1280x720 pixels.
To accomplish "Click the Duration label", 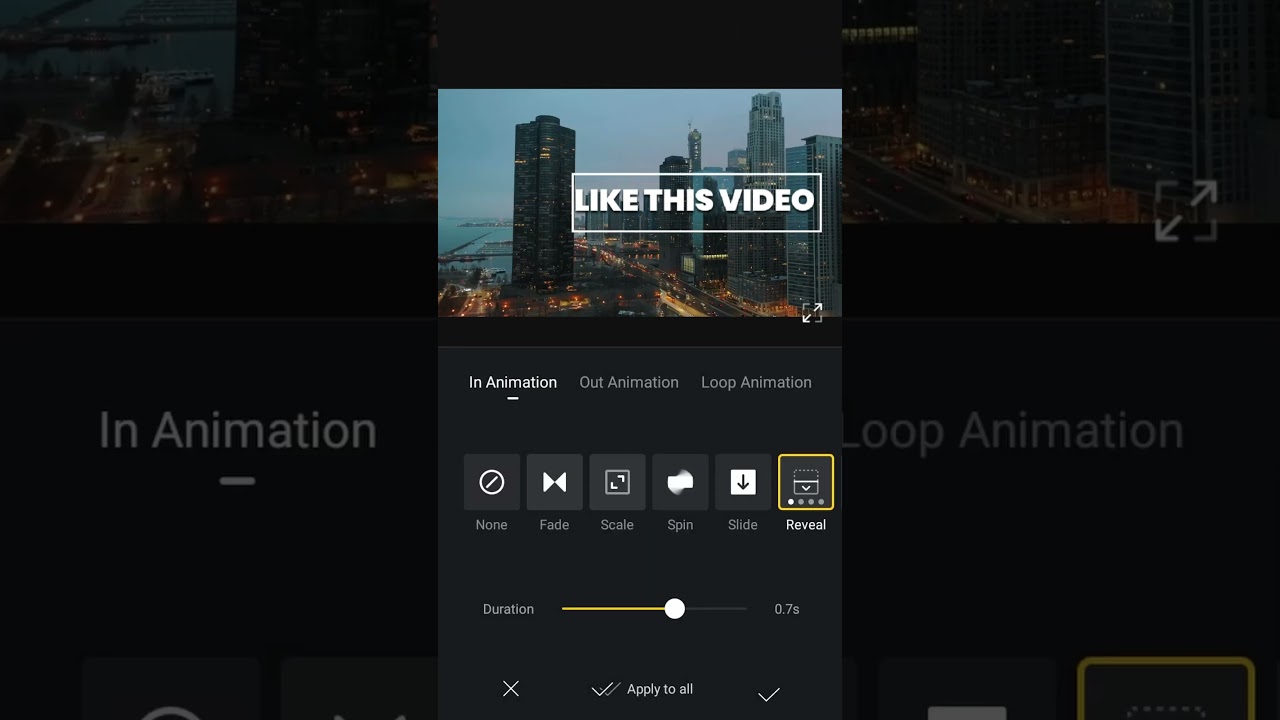I will (508, 609).
